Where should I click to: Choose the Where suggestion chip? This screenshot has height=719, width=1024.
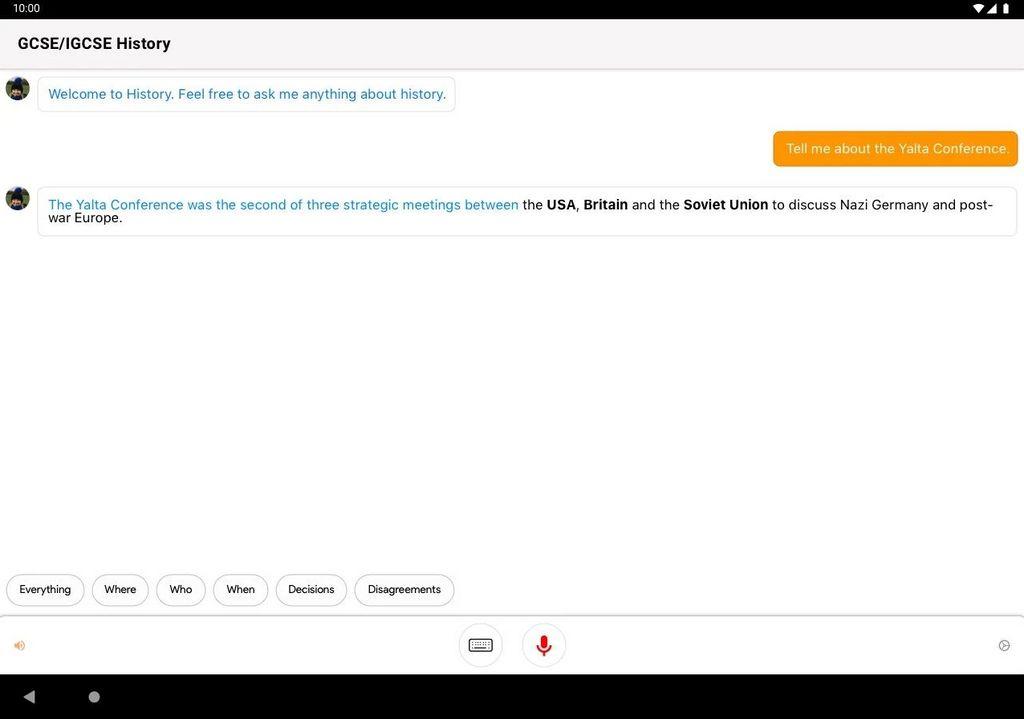pos(120,590)
